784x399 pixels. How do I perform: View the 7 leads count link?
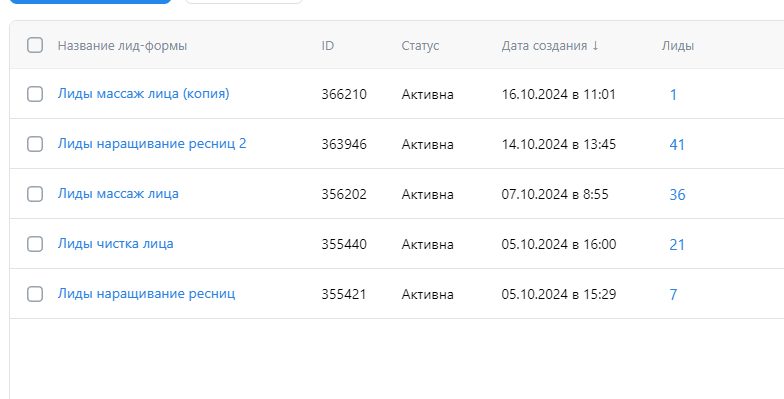click(x=674, y=294)
